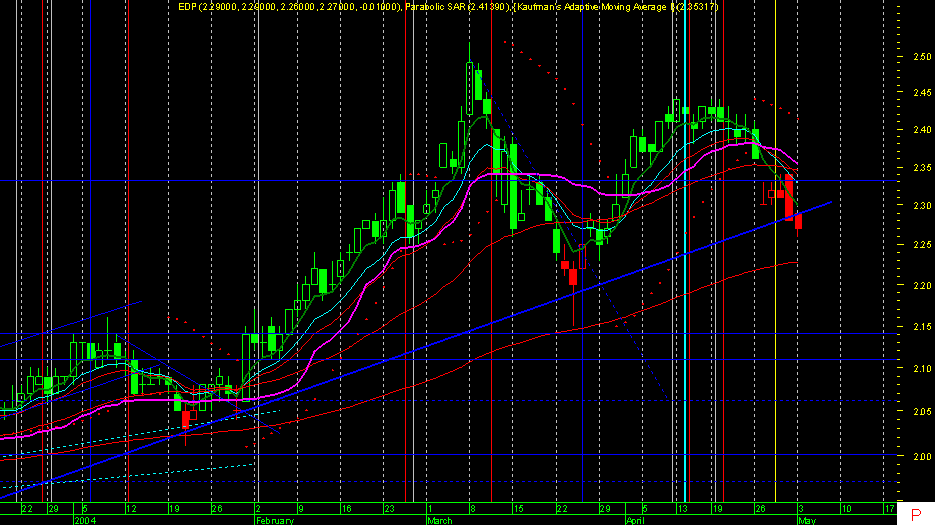
Task: Click the 2.10 price axis label
Action: click(x=922, y=368)
